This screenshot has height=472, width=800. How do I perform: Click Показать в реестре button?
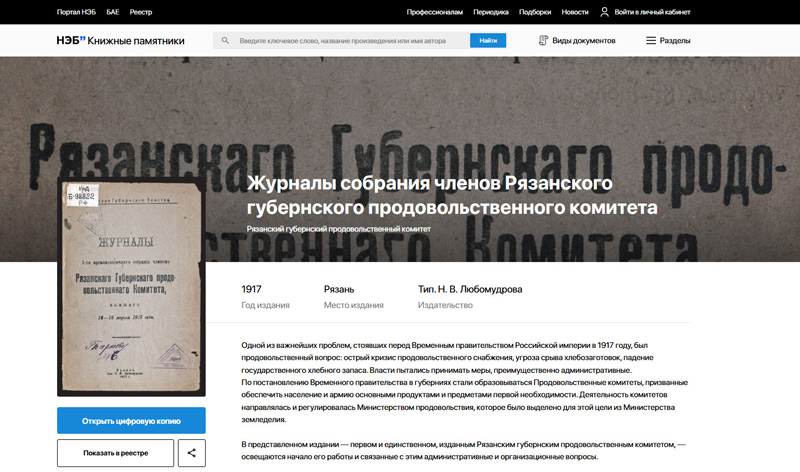pyautogui.click(x=115, y=453)
